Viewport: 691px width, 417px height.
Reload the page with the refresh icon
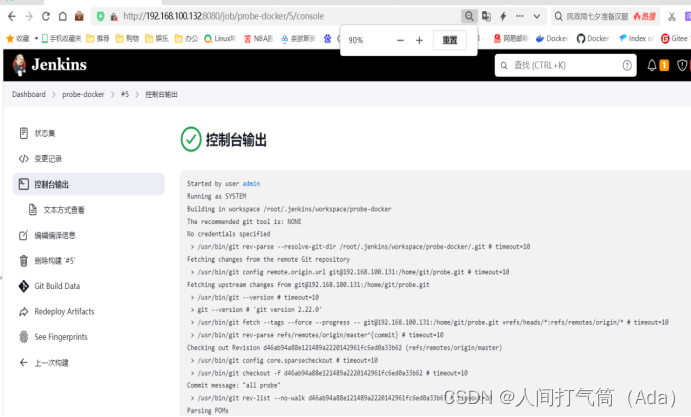45,16
